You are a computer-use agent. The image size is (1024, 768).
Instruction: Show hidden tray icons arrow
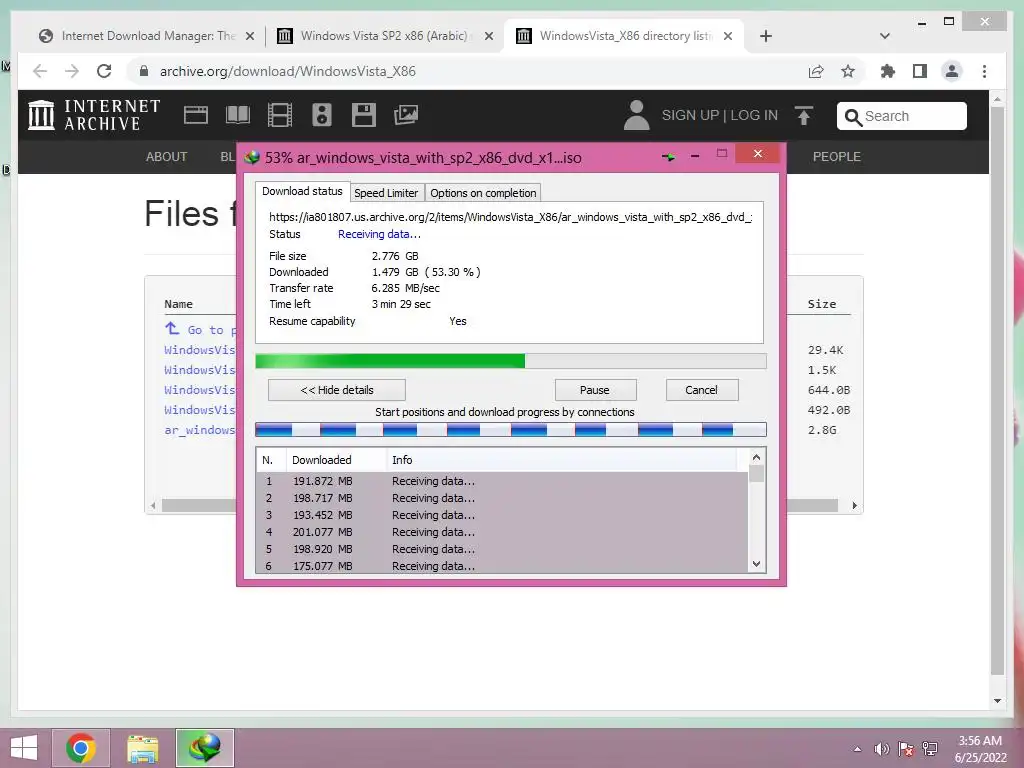857,749
